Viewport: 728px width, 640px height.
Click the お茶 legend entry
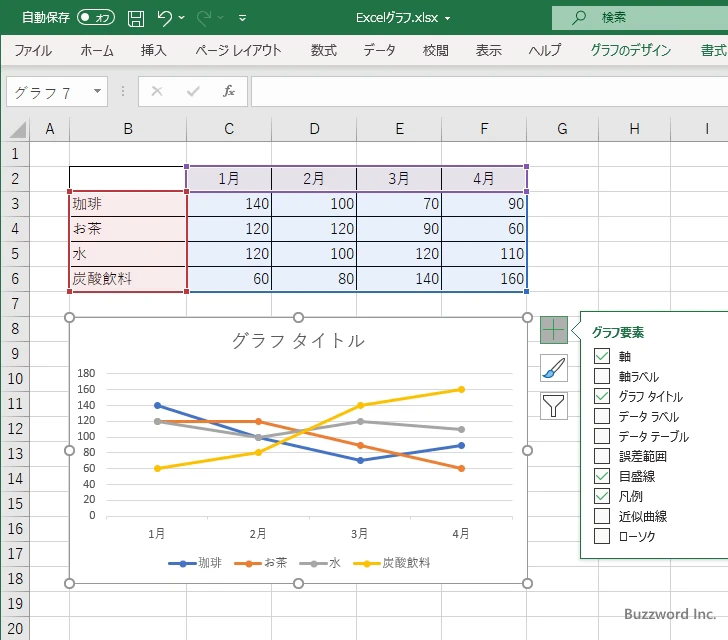pos(261,563)
